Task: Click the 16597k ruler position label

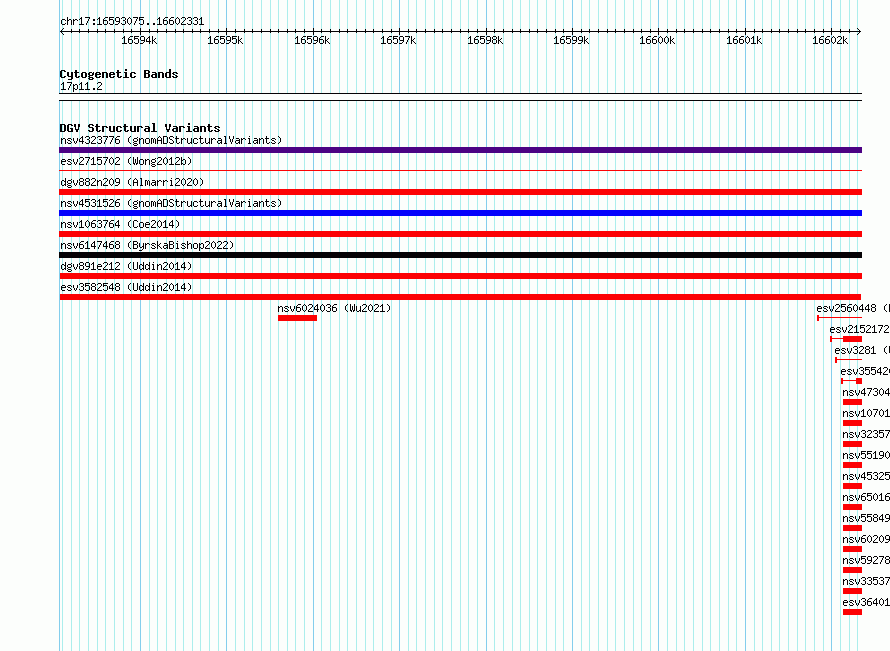Action: pos(398,40)
